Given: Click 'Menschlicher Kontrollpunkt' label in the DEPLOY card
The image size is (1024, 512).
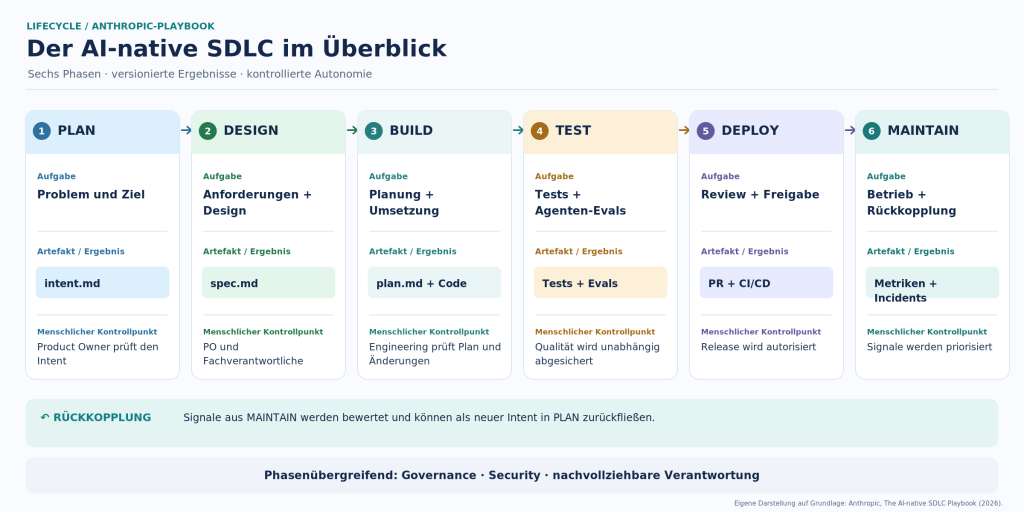Looking at the screenshot, I should [x=760, y=332].
